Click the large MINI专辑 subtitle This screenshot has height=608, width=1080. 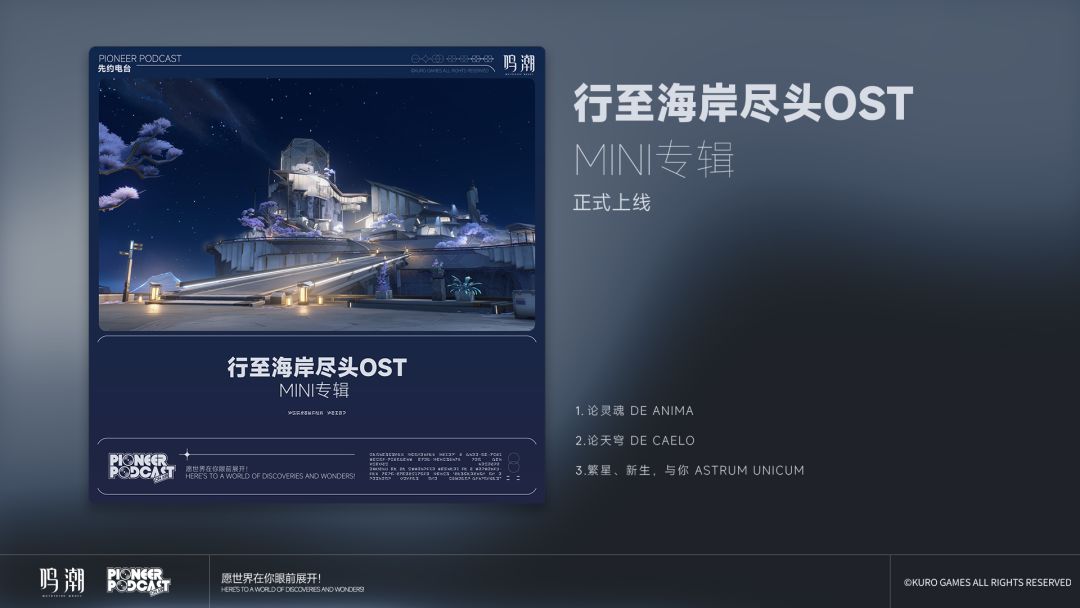point(654,160)
